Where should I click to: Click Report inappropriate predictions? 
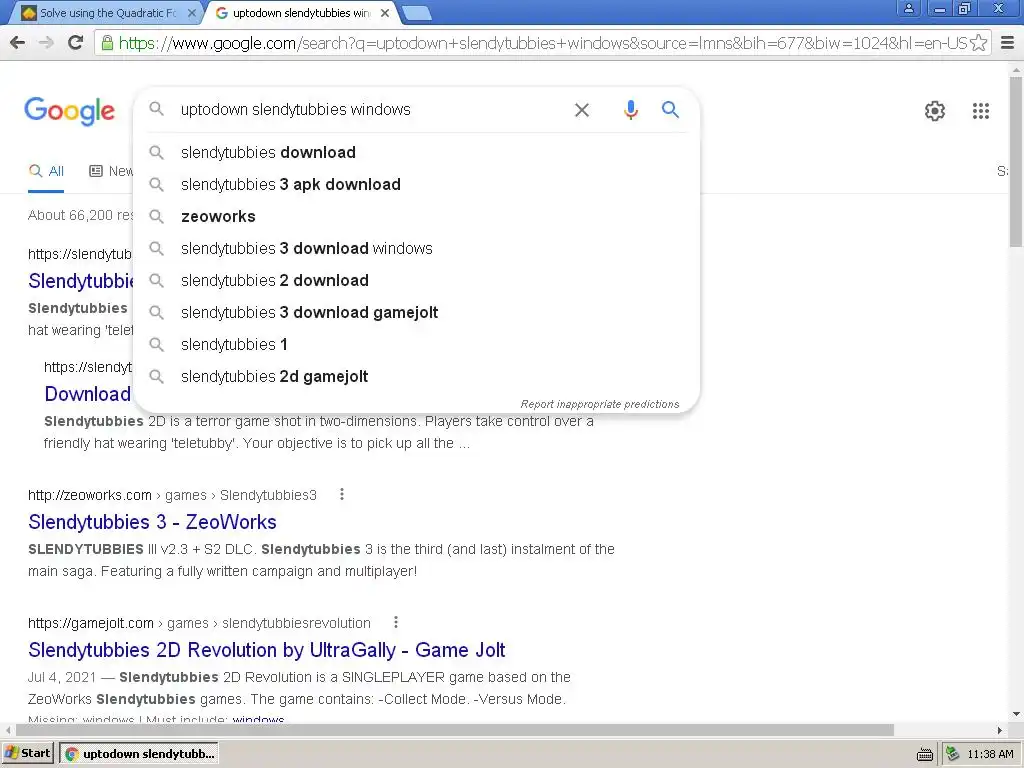coord(600,404)
